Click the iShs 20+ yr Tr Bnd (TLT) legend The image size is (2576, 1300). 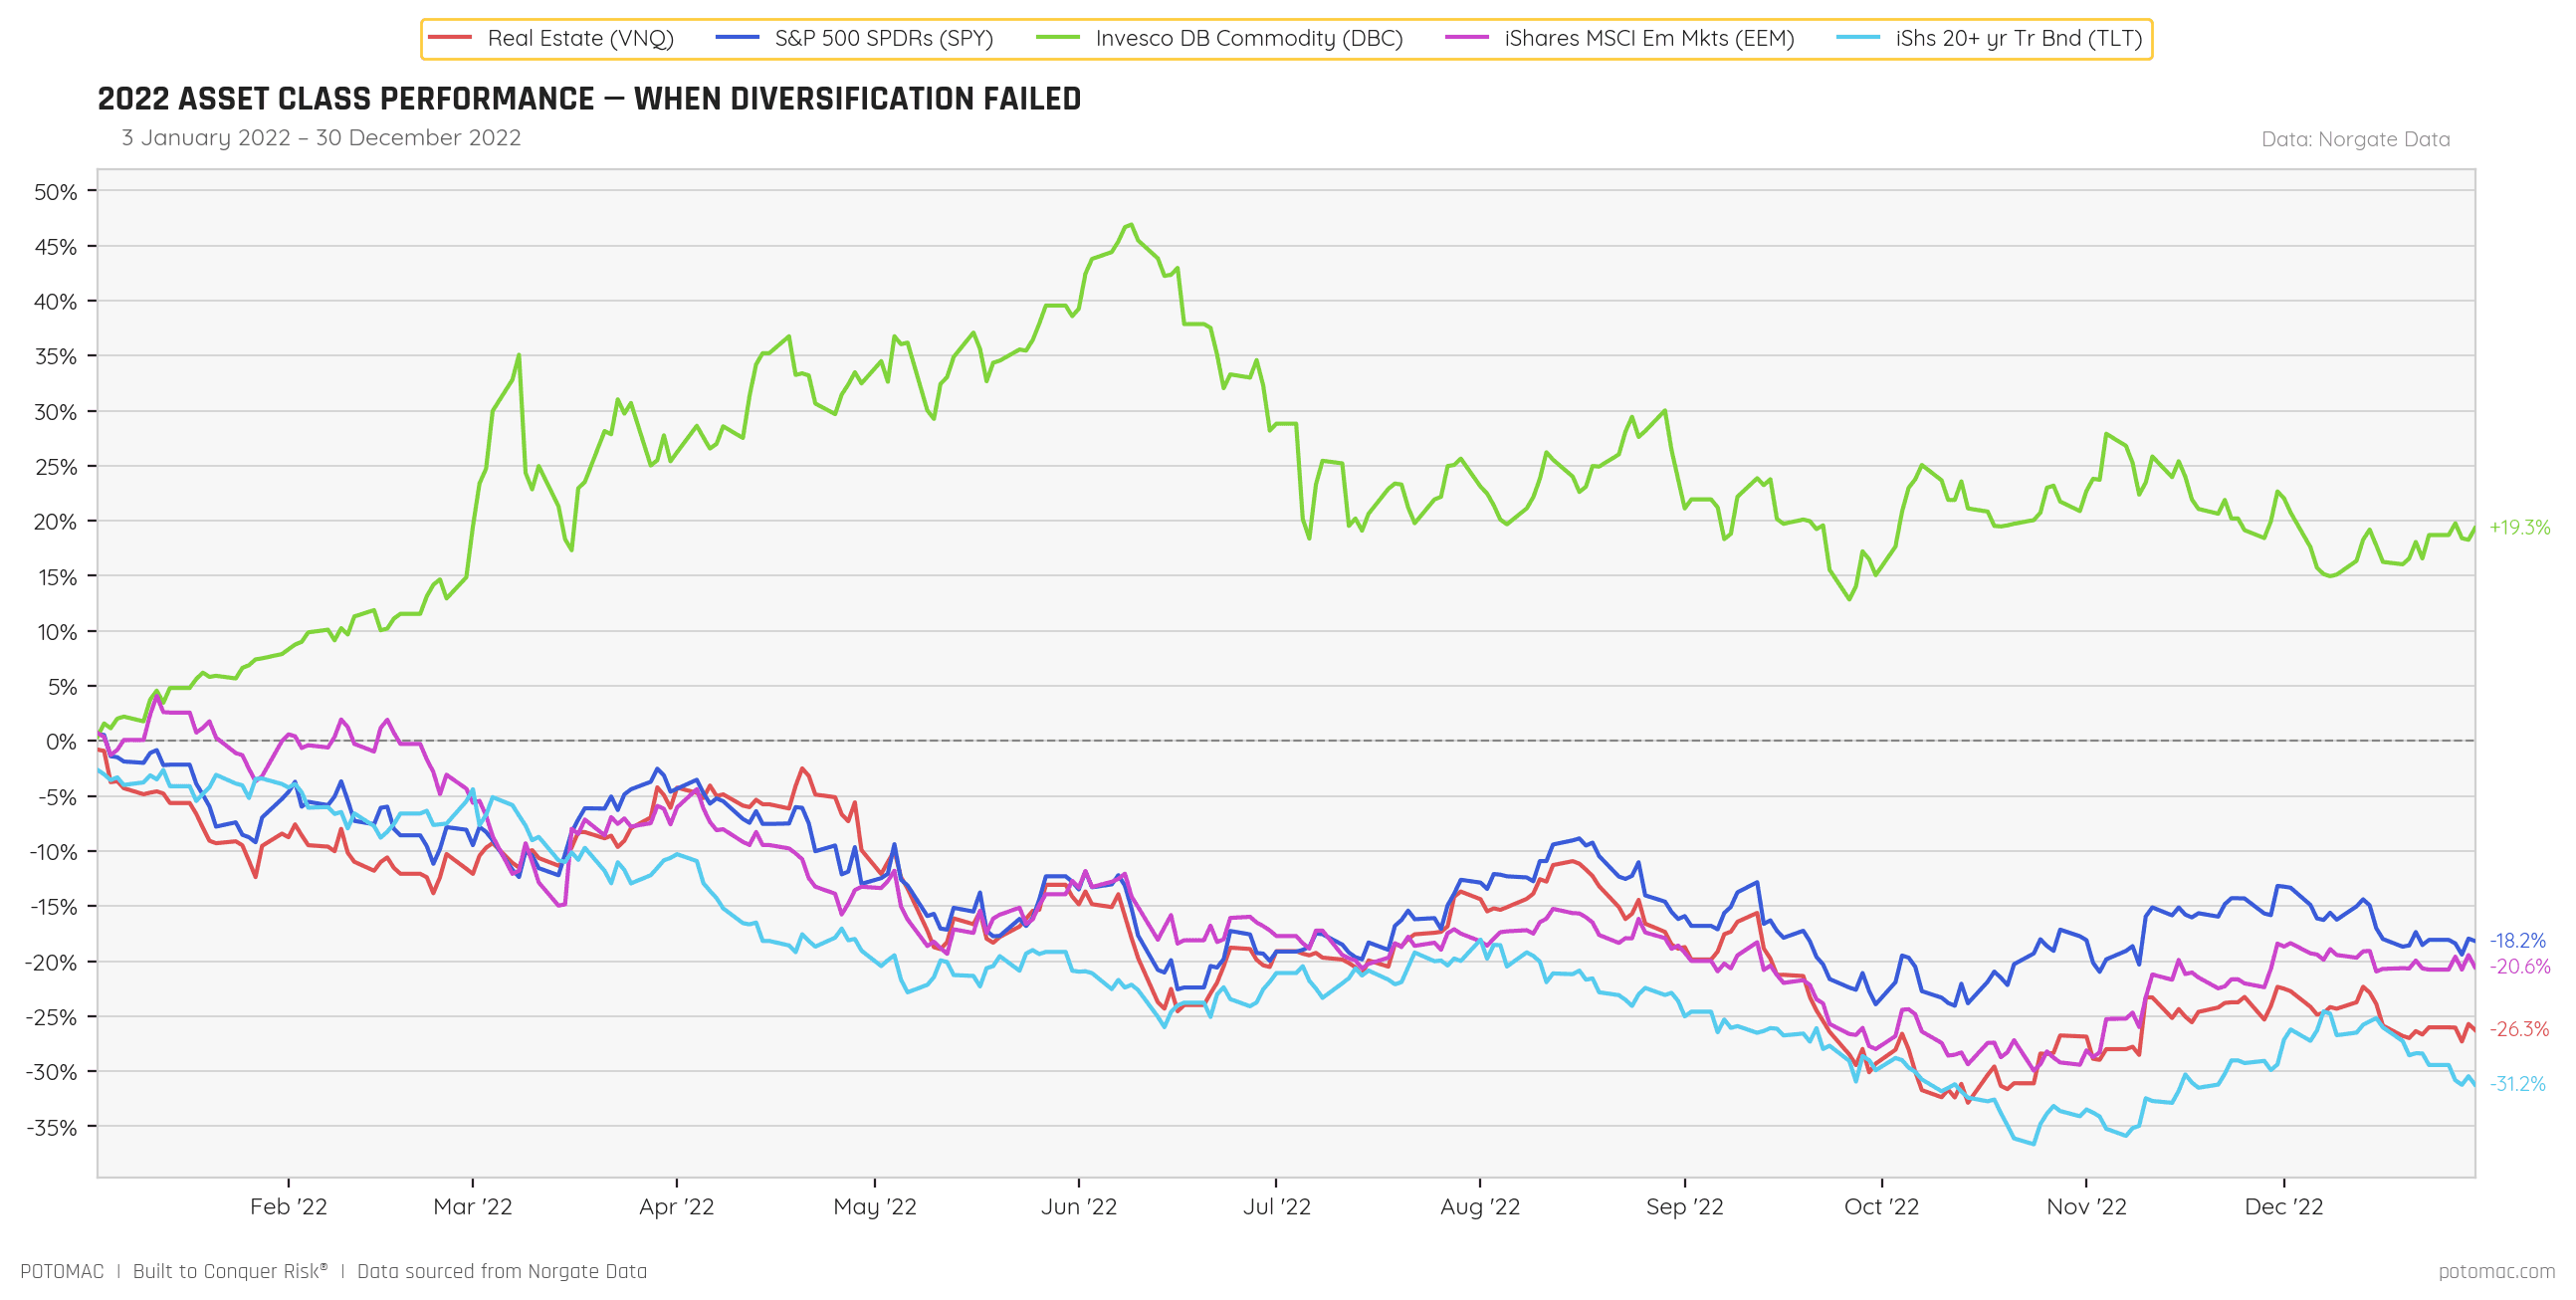point(2018,39)
